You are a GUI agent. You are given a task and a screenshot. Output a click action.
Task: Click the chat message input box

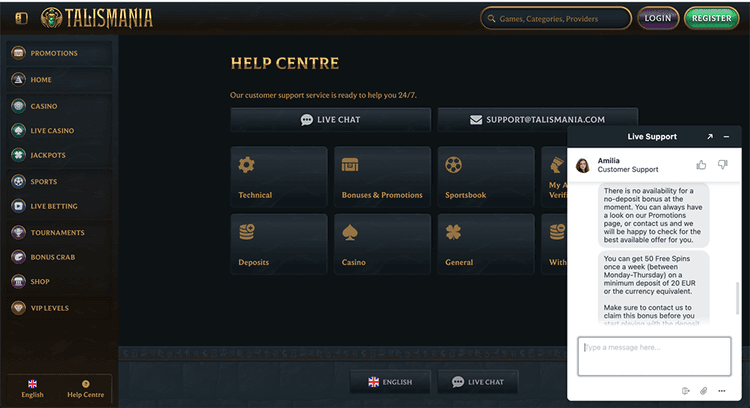[x=654, y=356]
